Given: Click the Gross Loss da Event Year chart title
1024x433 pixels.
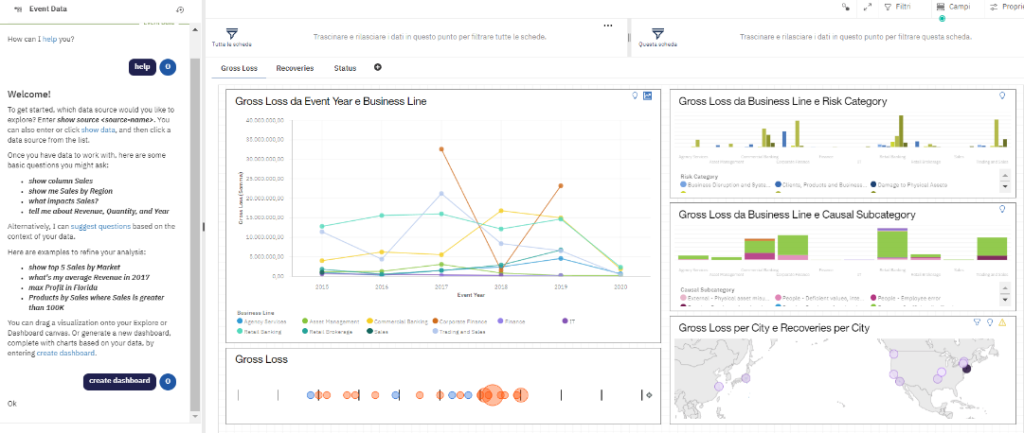Looking at the screenshot, I should point(330,101).
